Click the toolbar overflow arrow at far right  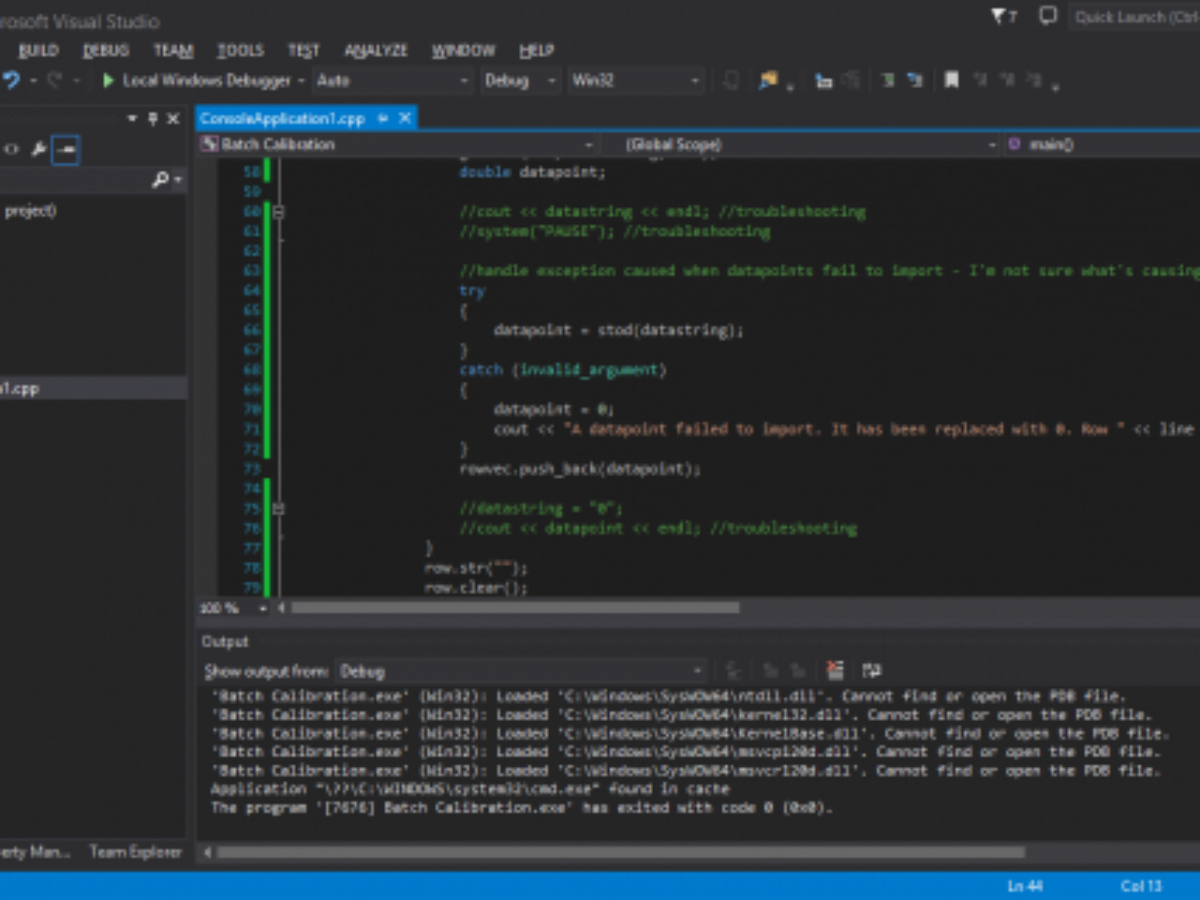click(x=1055, y=86)
